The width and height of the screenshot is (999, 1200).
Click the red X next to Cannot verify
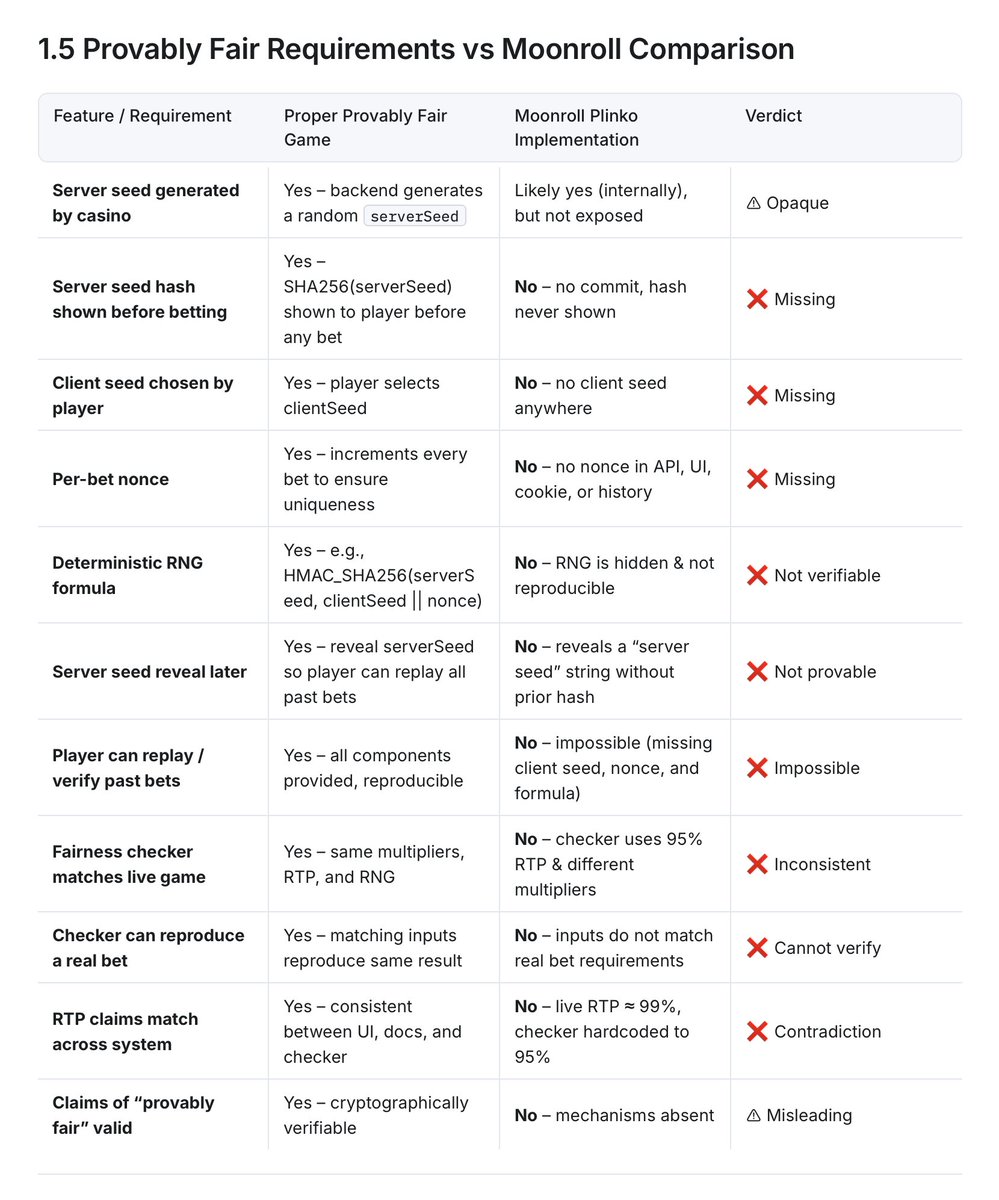[757, 947]
